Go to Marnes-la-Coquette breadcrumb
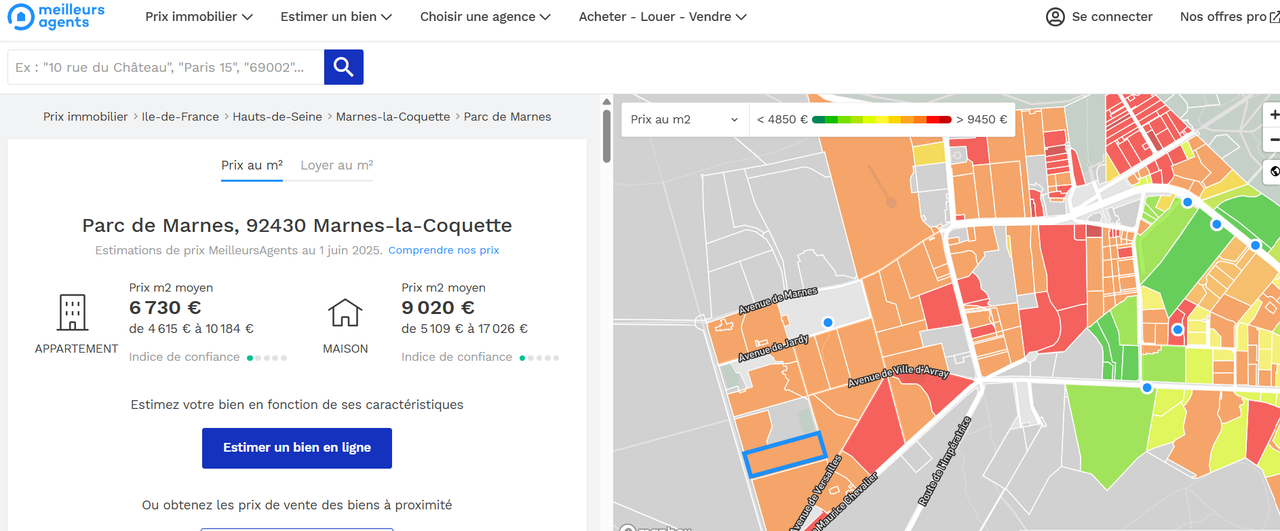Viewport: 1280px width, 531px height. (393, 117)
